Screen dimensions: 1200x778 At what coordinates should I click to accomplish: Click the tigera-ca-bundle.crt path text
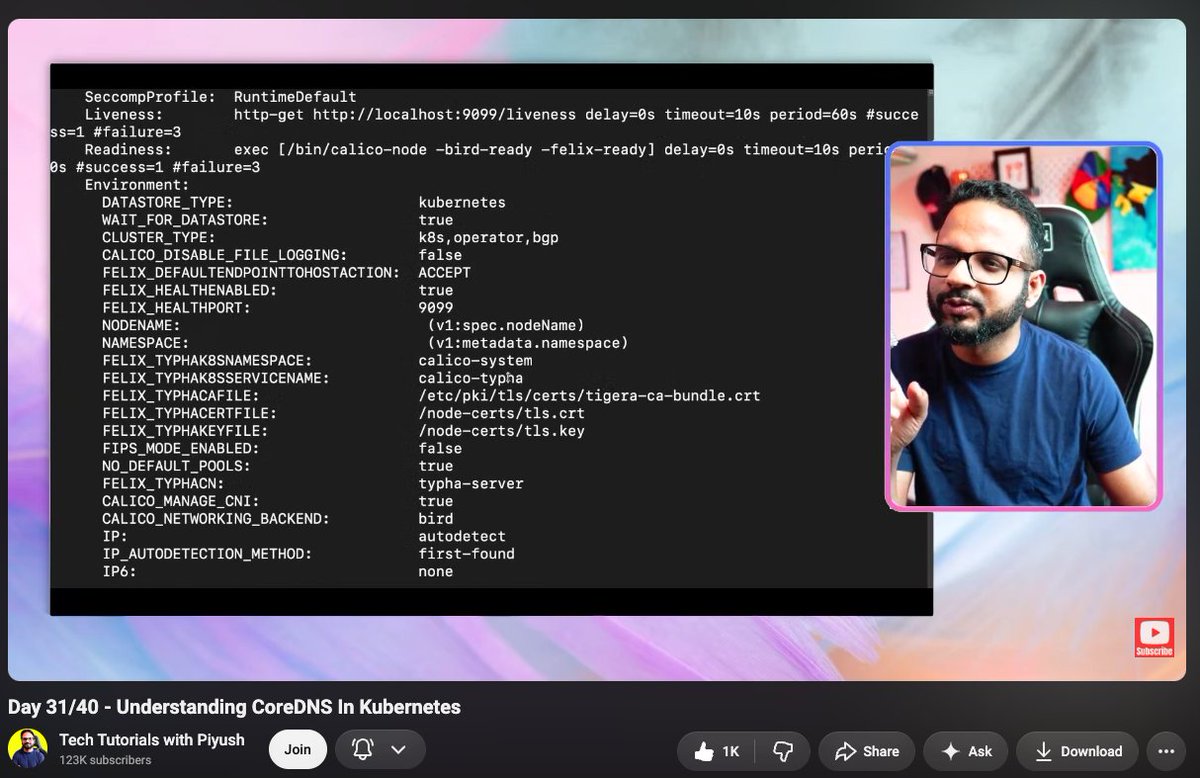tap(589, 396)
